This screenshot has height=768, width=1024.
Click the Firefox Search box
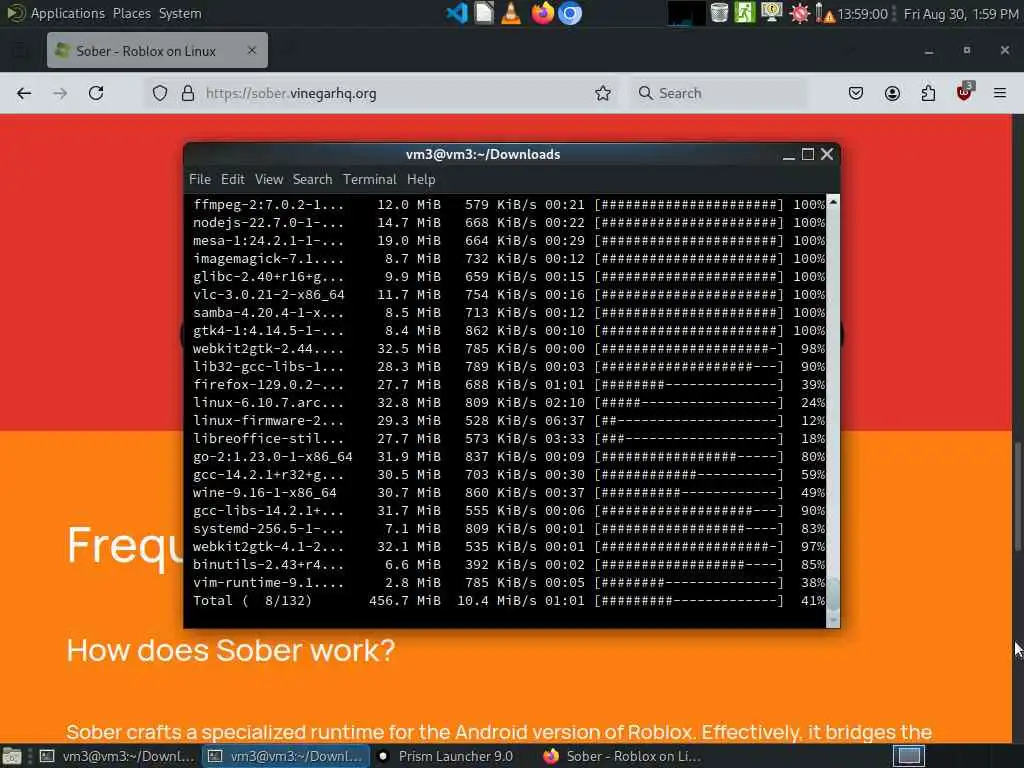(x=718, y=93)
